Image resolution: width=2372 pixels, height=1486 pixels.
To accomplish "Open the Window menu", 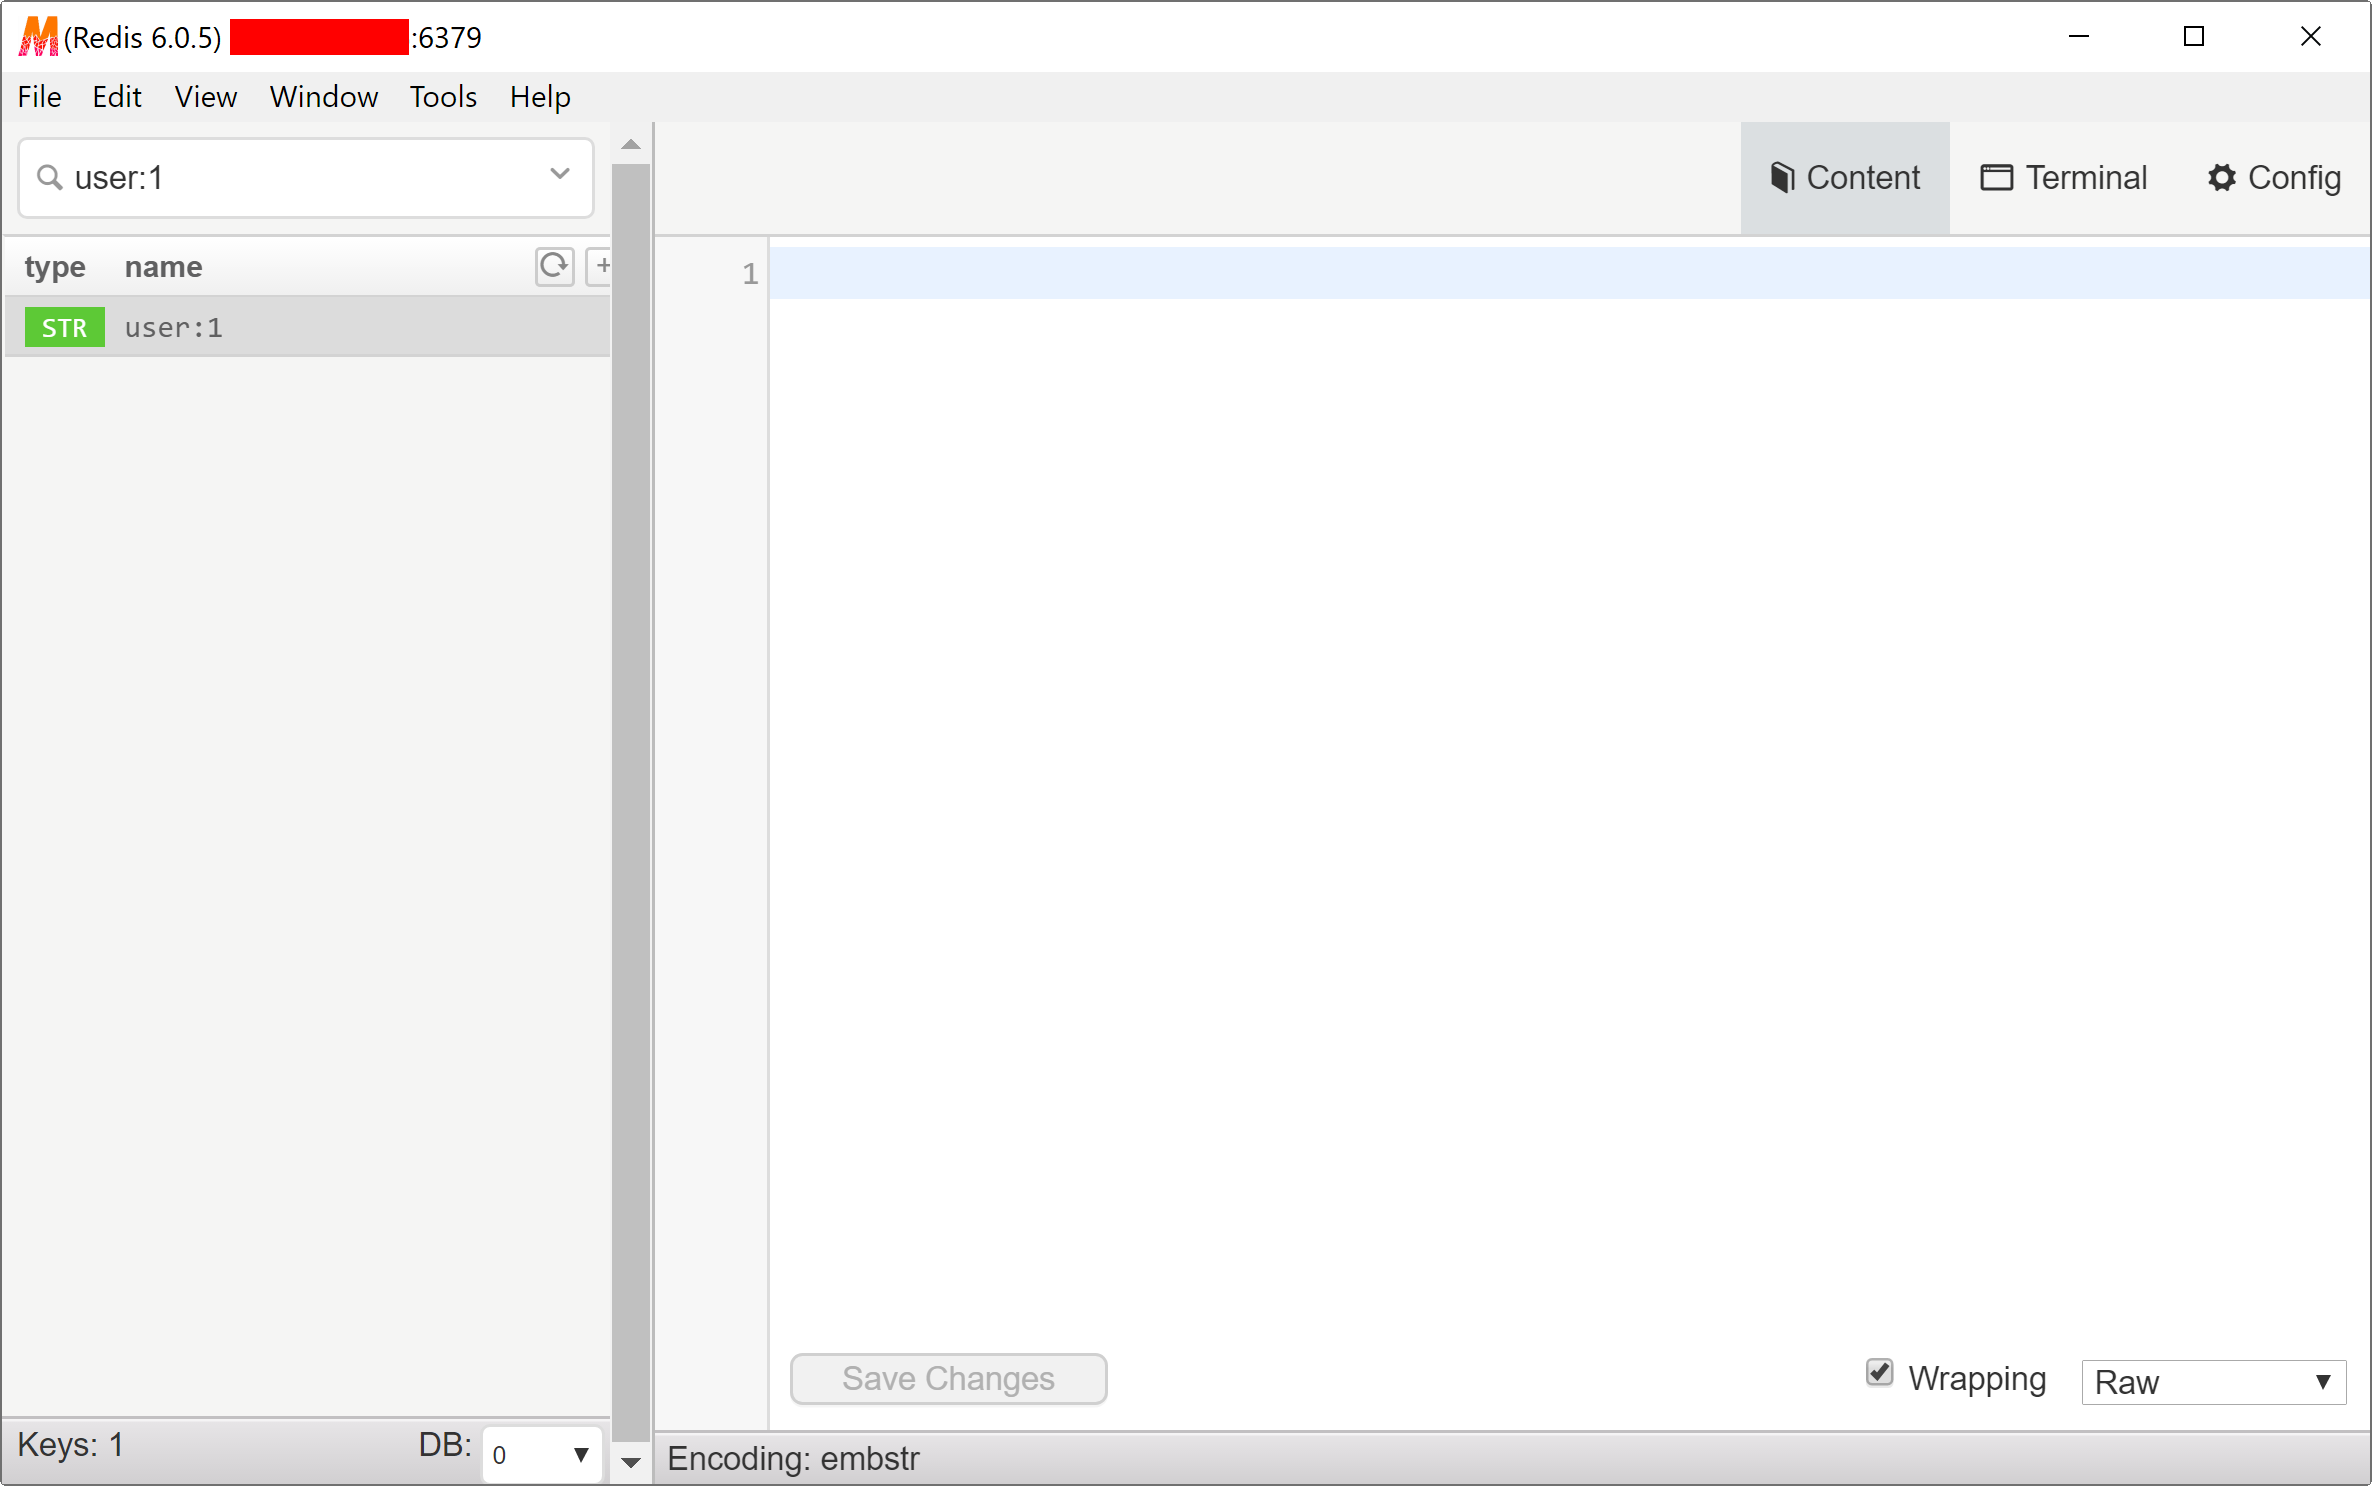I will pyautogui.click(x=324, y=97).
